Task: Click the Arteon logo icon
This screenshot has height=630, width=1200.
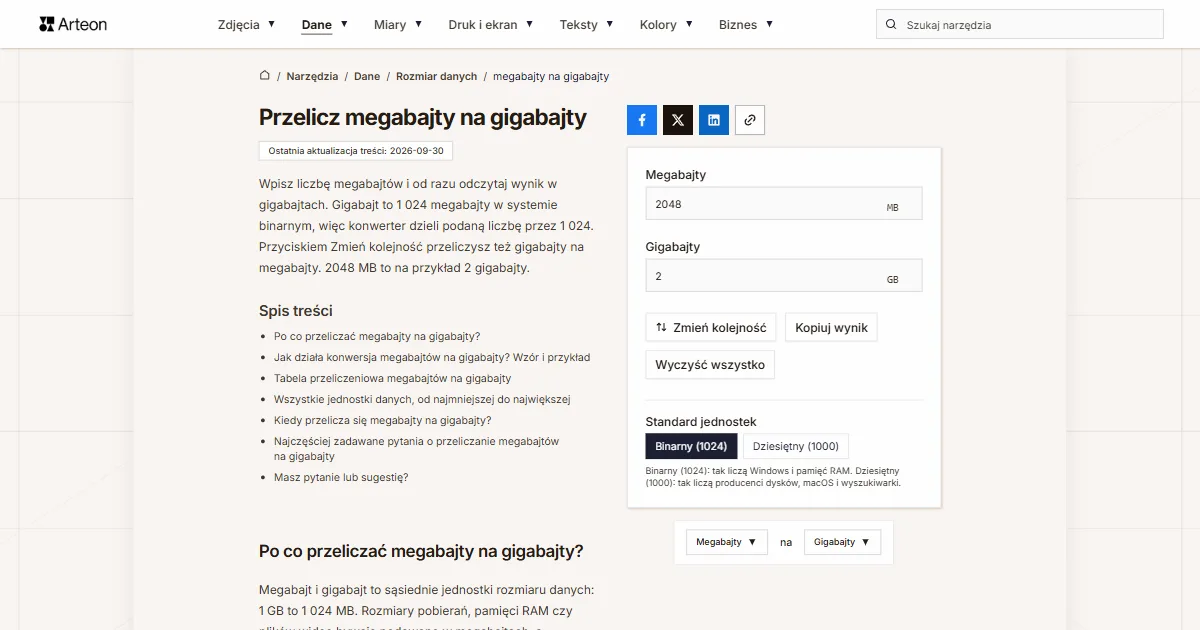Action: coord(46,24)
